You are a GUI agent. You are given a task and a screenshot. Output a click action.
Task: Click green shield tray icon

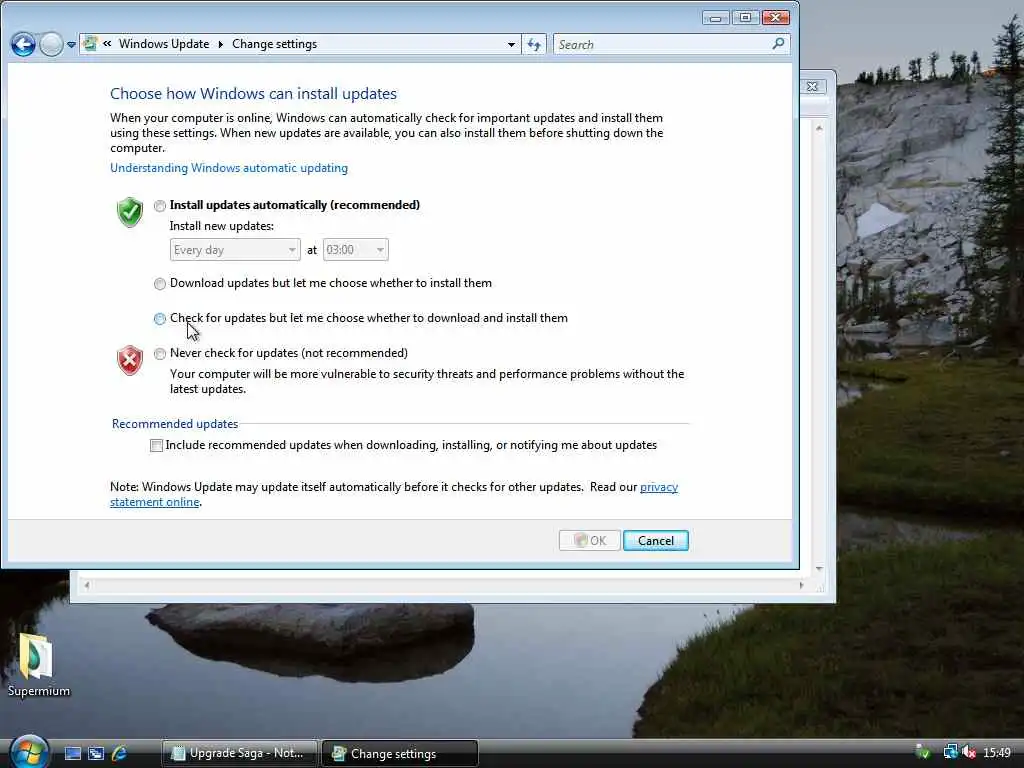point(923,753)
